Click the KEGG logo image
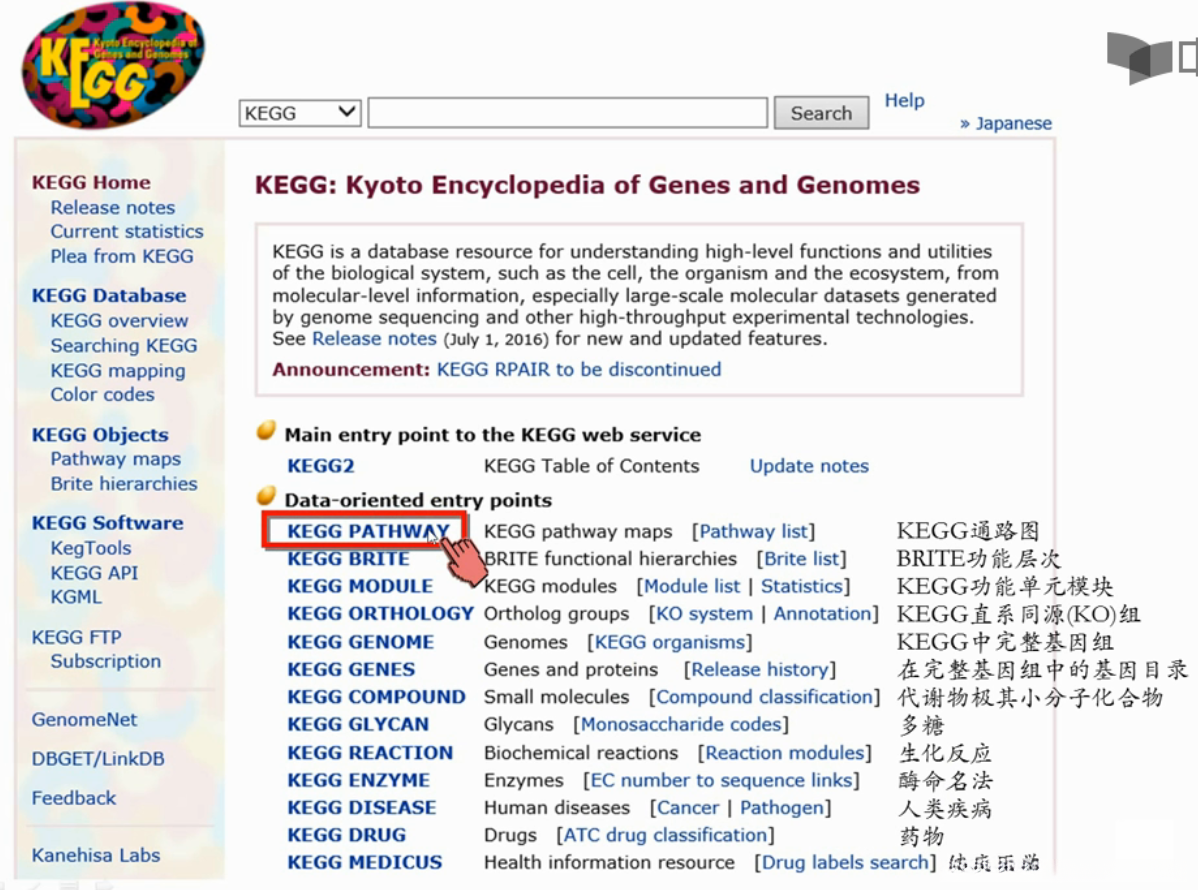Image resolution: width=1198 pixels, height=890 pixels. tap(112, 64)
